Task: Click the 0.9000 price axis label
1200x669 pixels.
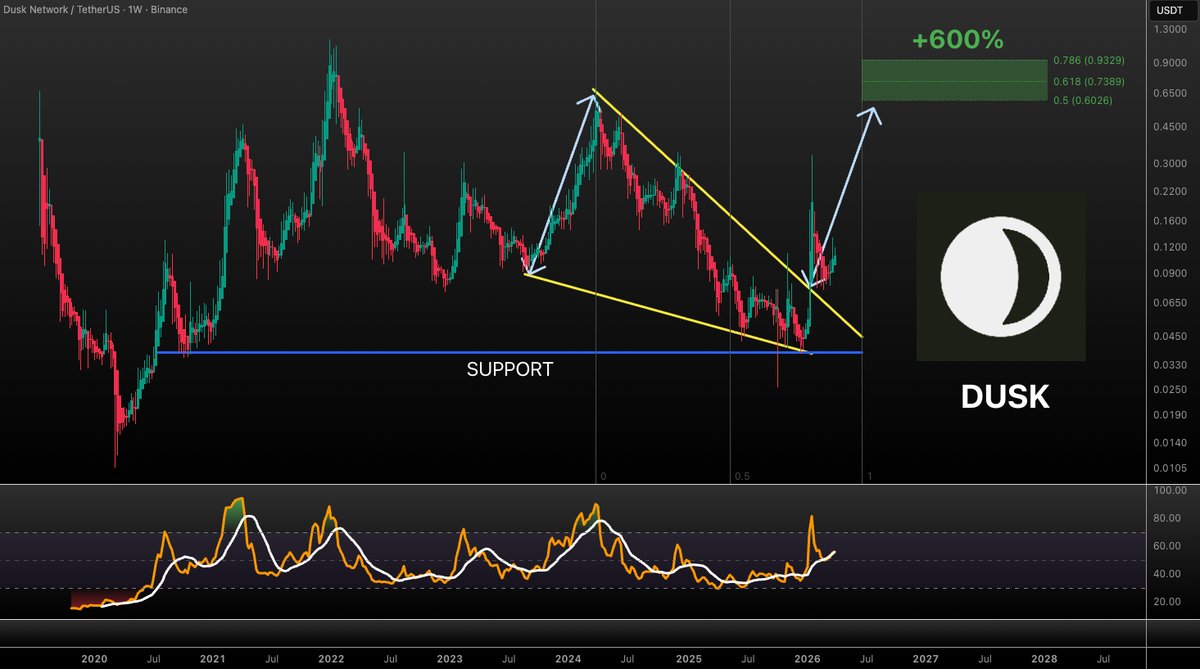Action: tap(1172, 63)
